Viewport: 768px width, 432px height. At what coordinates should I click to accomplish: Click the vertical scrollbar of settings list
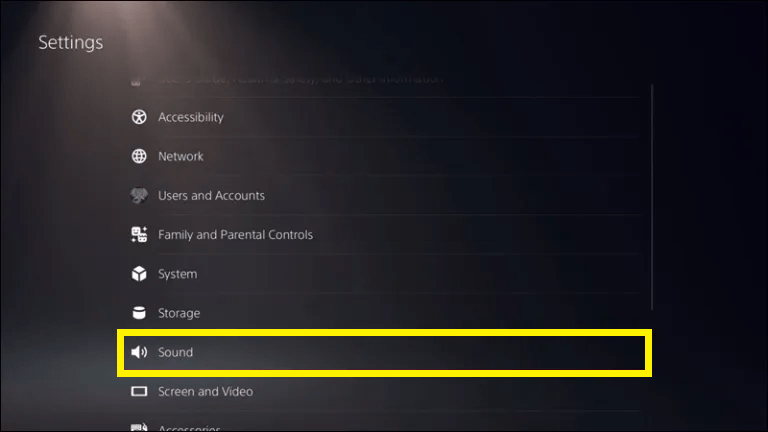pyautogui.click(x=652, y=197)
